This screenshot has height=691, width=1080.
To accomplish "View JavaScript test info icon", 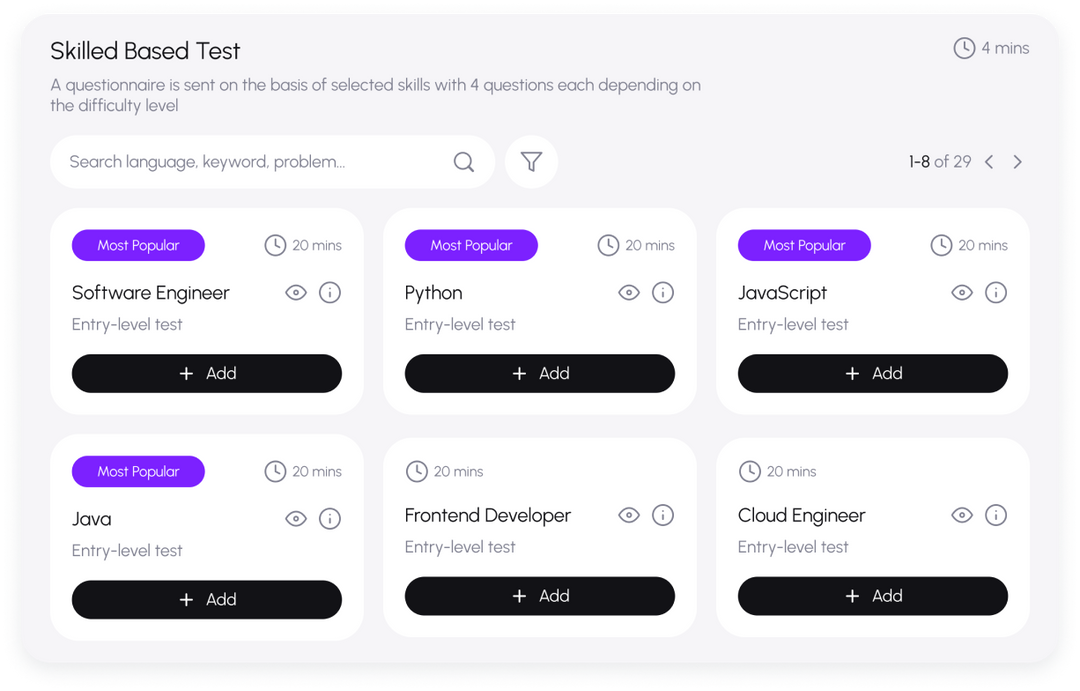I will pos(996,293).
